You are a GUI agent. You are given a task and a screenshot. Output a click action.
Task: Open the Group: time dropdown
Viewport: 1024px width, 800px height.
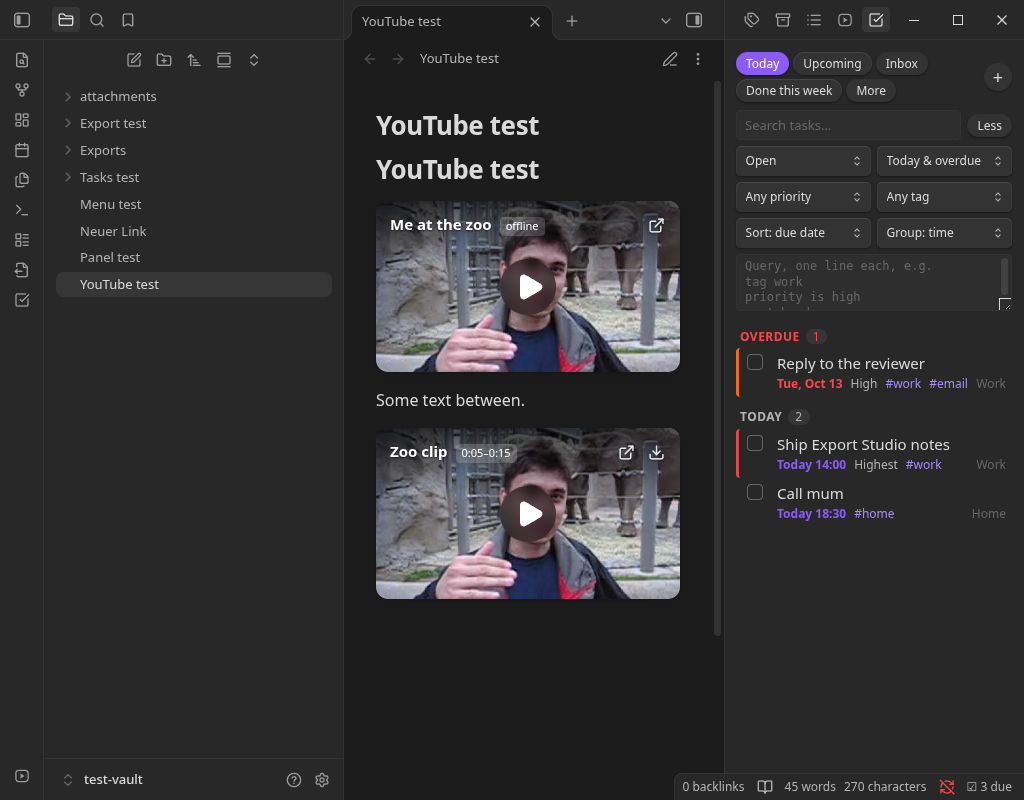pyautogui.click(x=944, y=233)
